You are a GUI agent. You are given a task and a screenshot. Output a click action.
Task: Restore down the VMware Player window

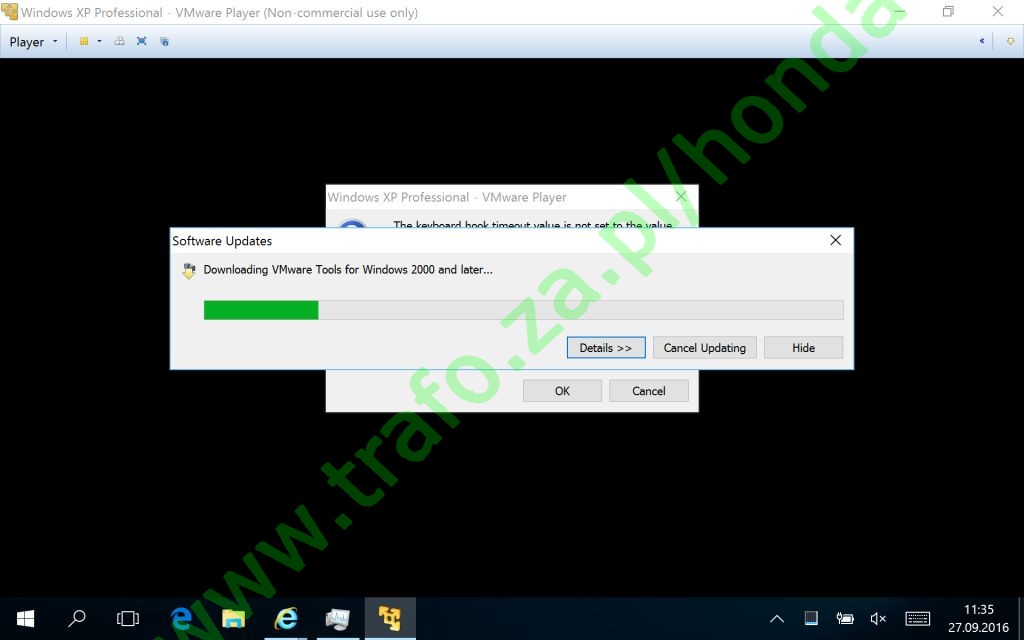pyautogui.click(x=948, y=12)
